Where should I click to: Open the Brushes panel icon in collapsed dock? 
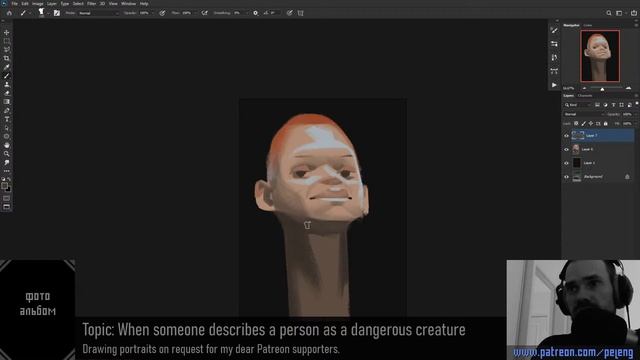(x=554, y=30)
